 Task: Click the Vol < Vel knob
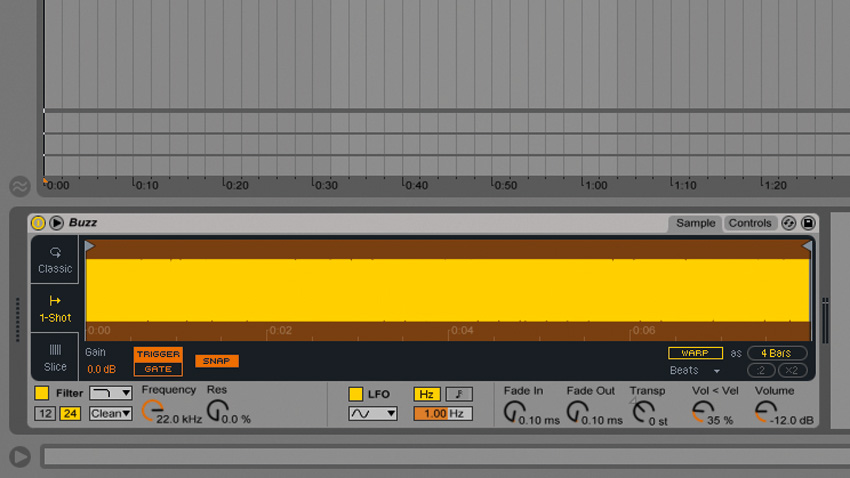(x=703, y=412)
